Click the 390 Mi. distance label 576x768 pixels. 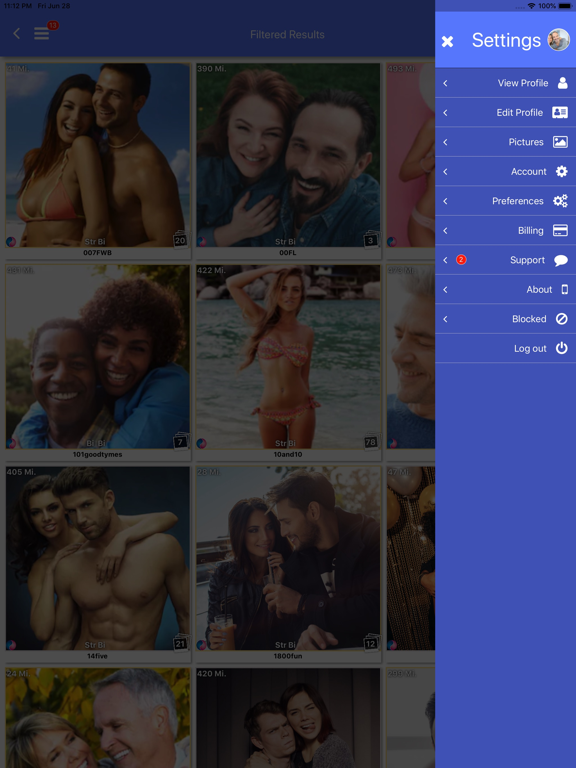click(212, 69)
